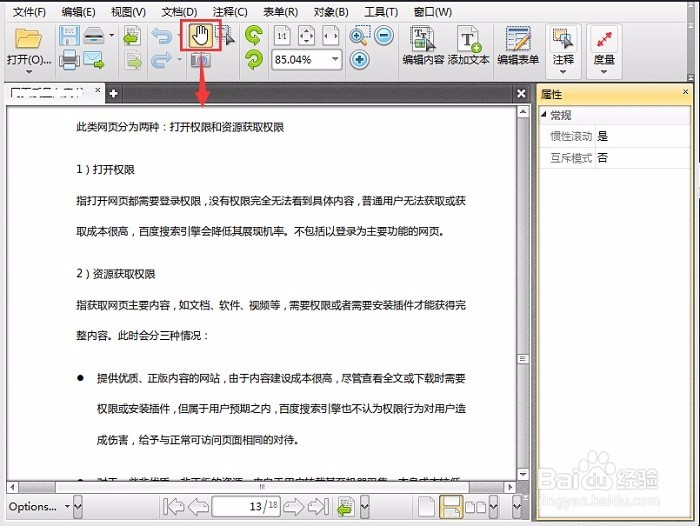This screenshot has height=526, width=700.
Task: Click the Snapshot camera icon
Action: (200, 60)
